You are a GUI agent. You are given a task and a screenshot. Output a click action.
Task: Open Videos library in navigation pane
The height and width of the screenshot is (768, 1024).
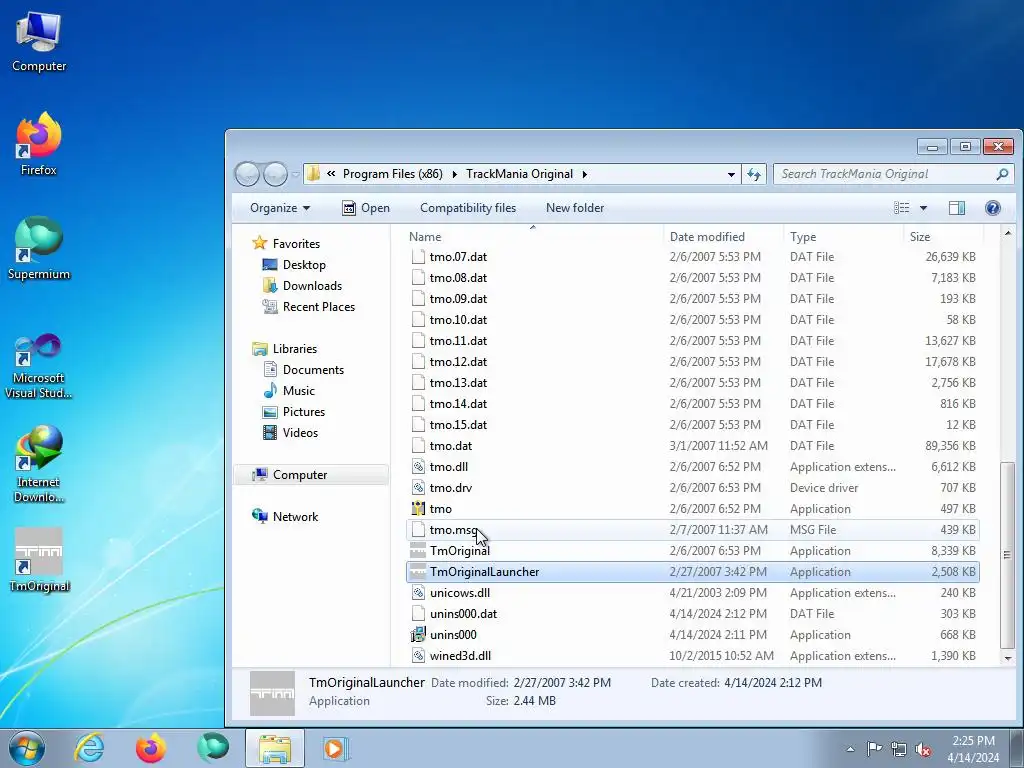[300, 433]
